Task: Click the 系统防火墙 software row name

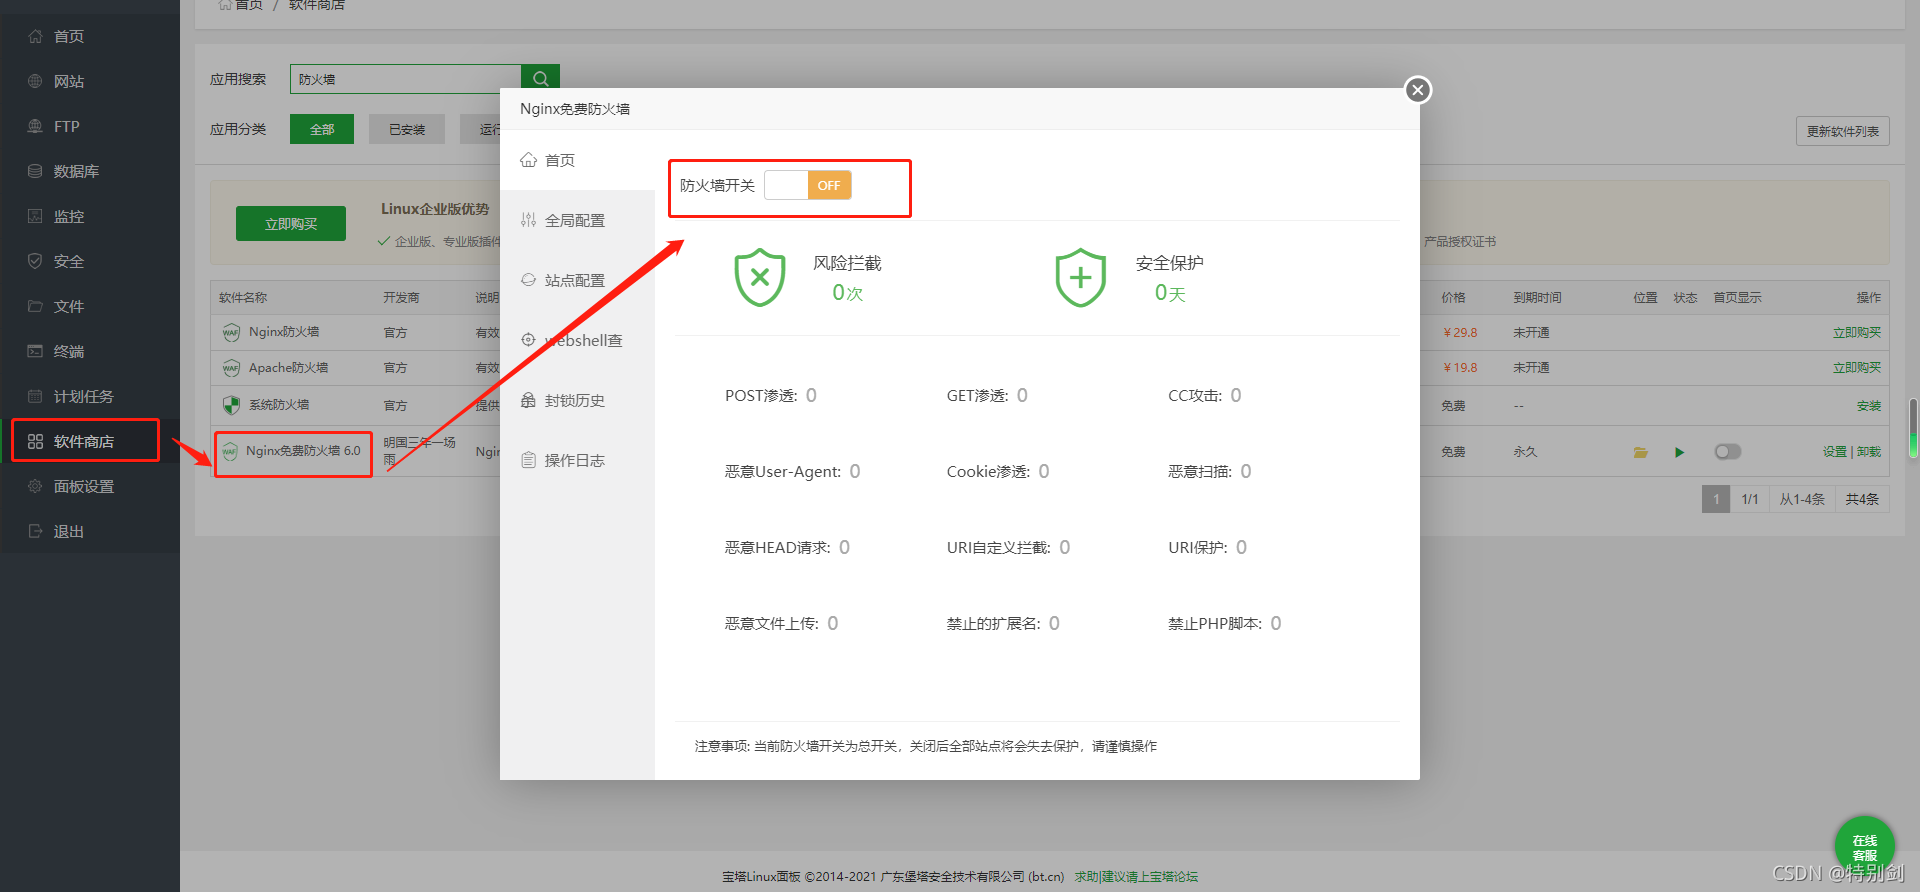Action: pyautogui.click(x=279, y=405)
